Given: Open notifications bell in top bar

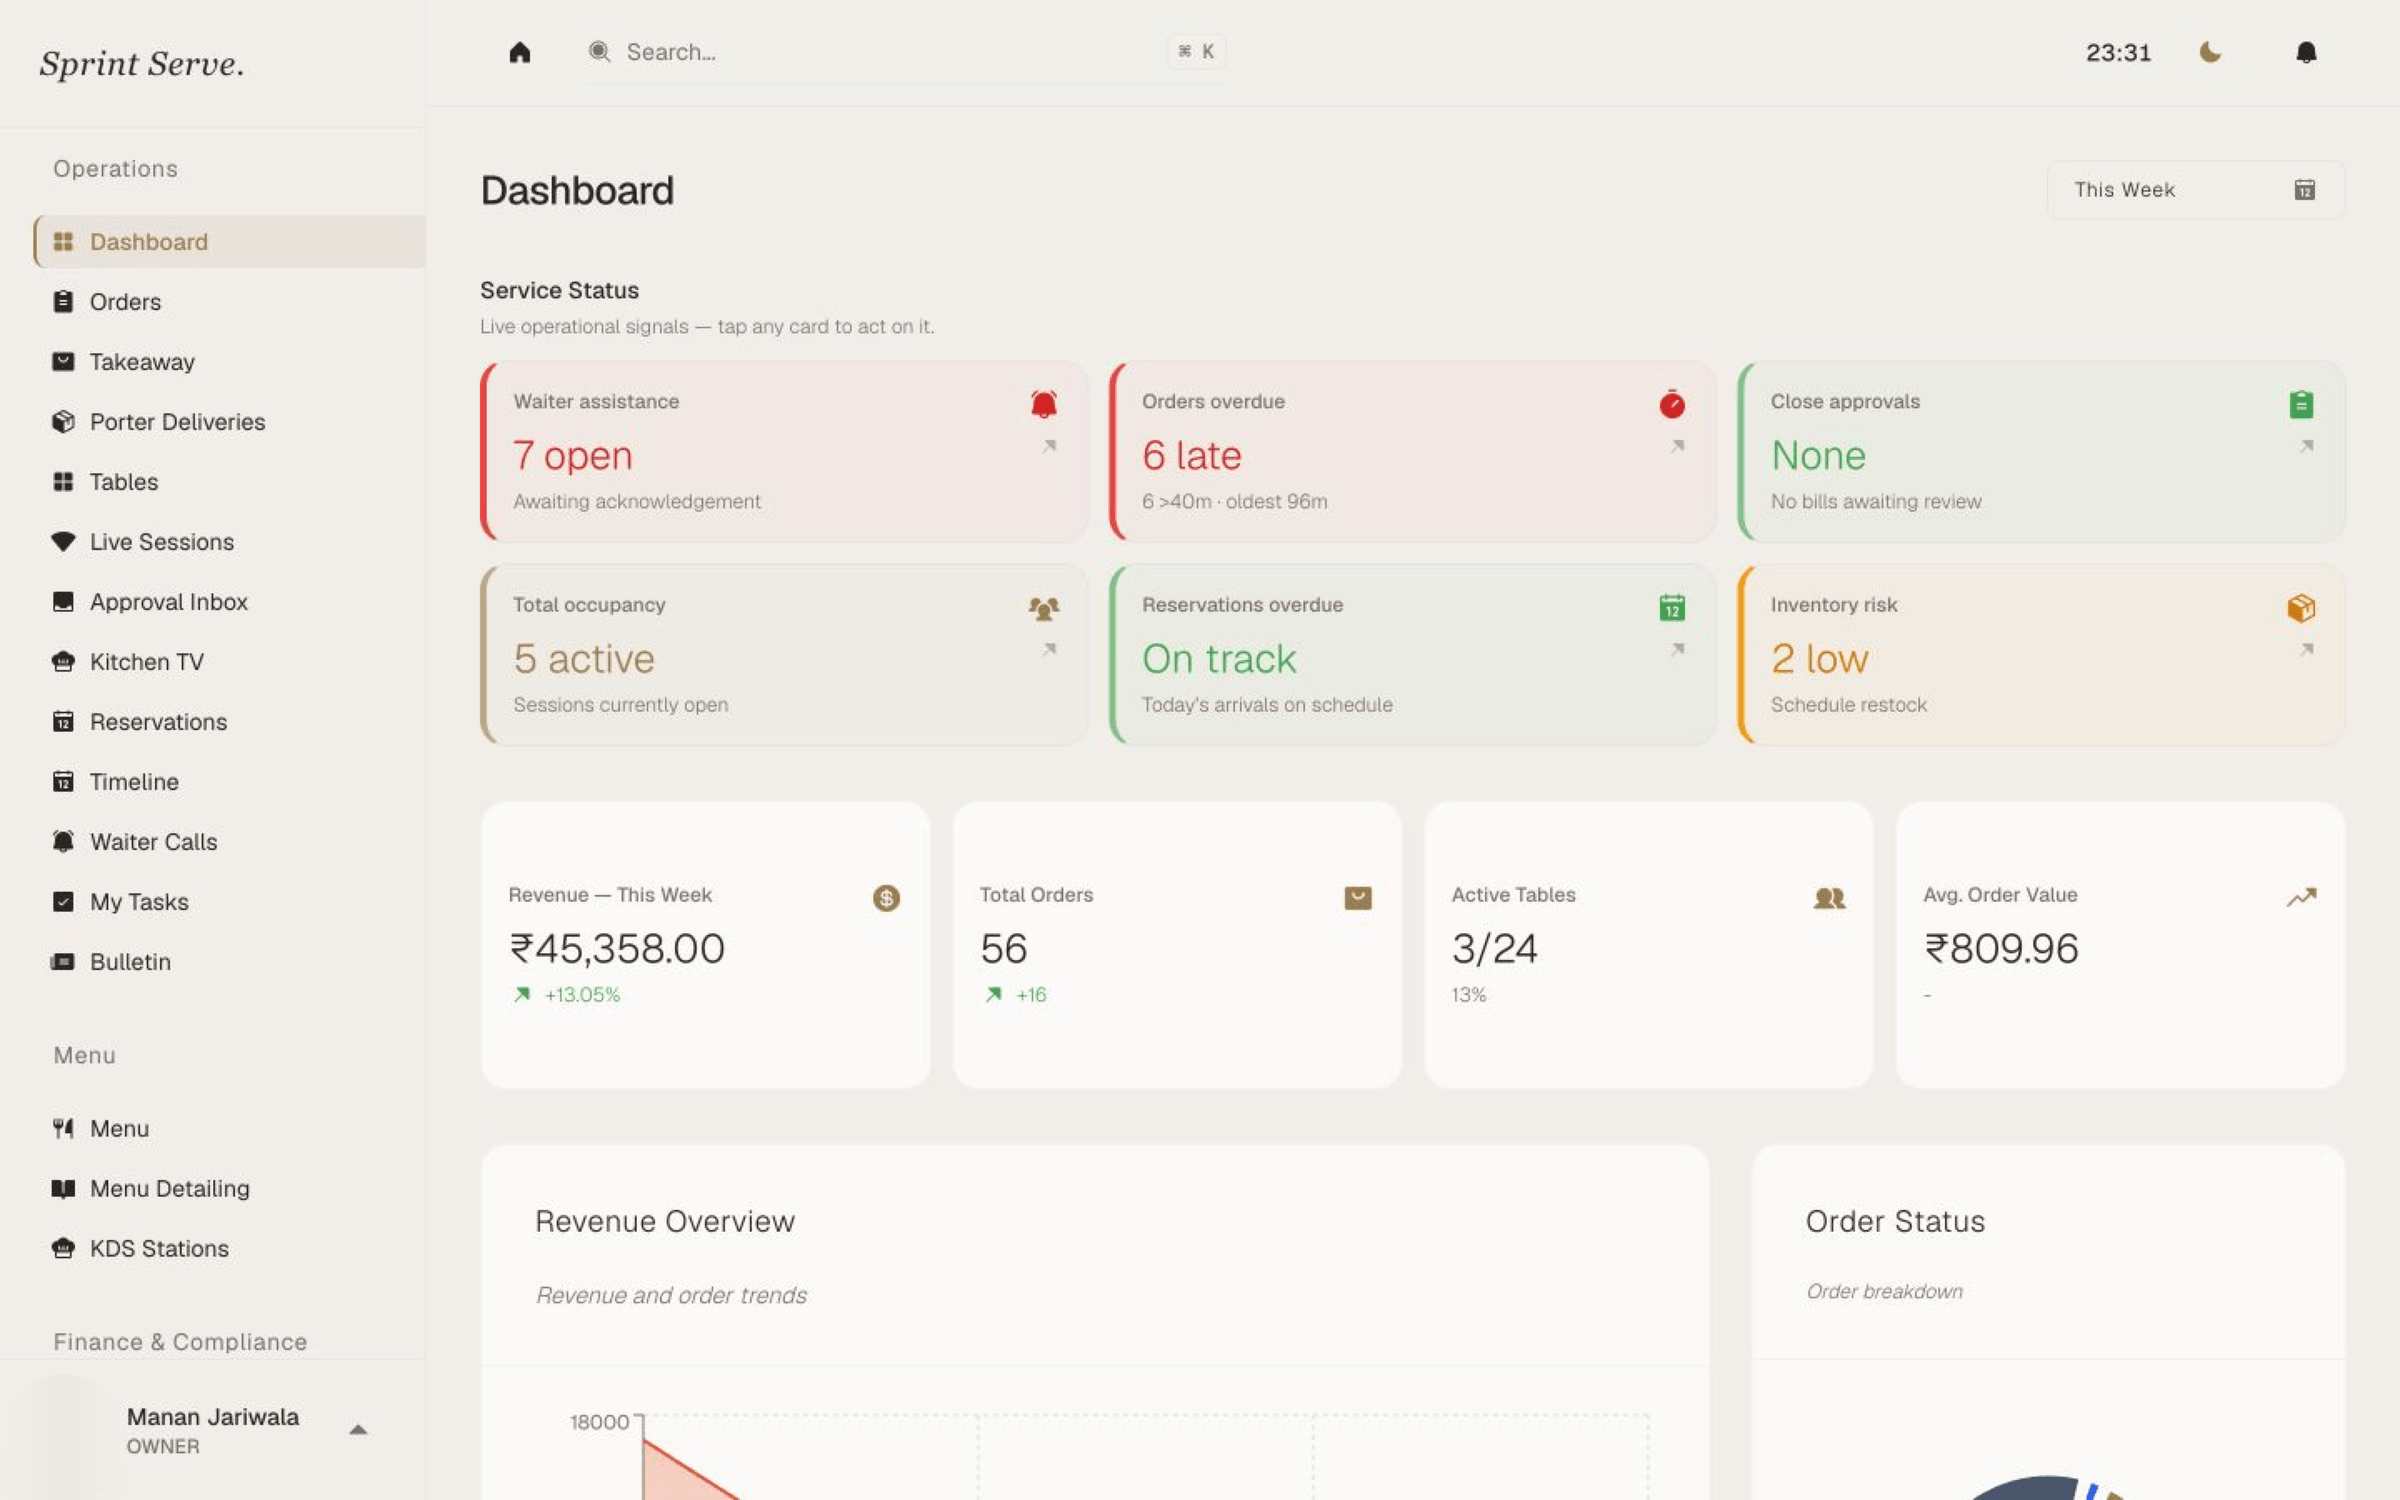Looking at the screenshot, I should tap(2306, 52).
